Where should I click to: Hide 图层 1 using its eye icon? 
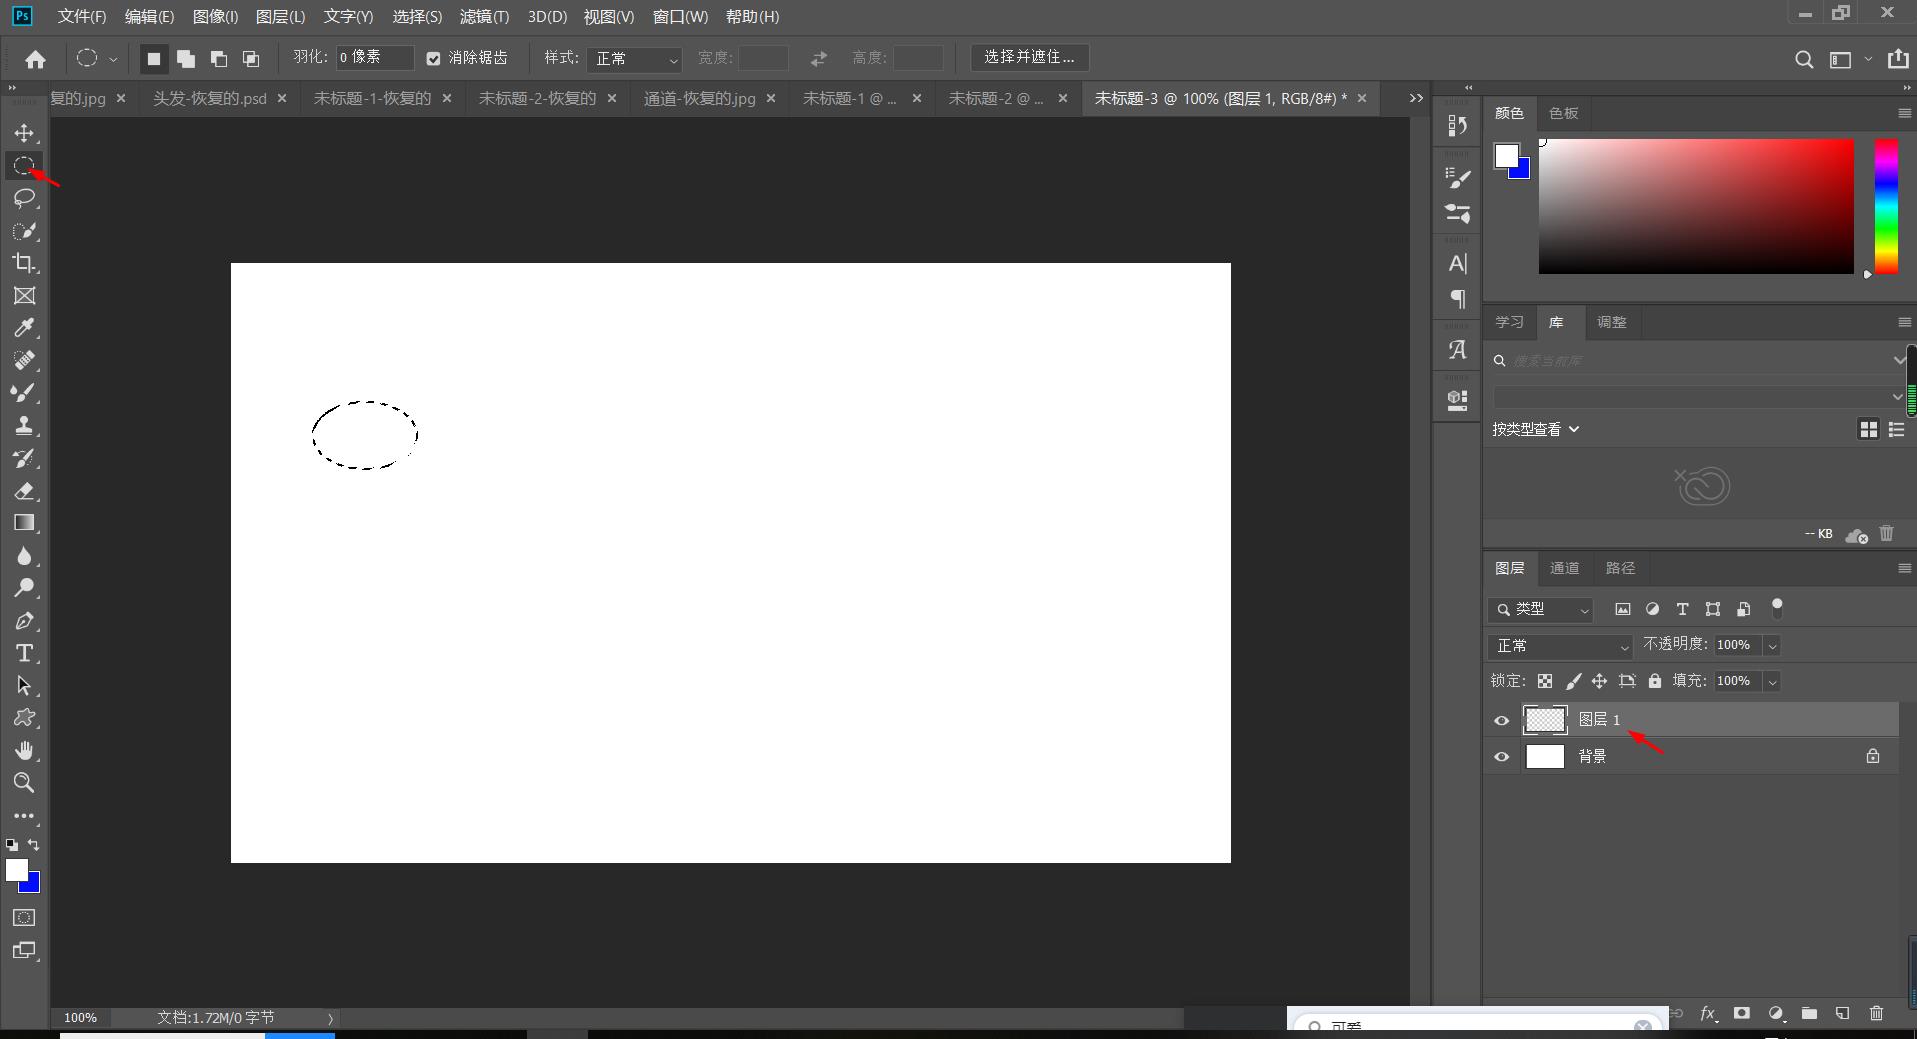[x=1501, y=720]
